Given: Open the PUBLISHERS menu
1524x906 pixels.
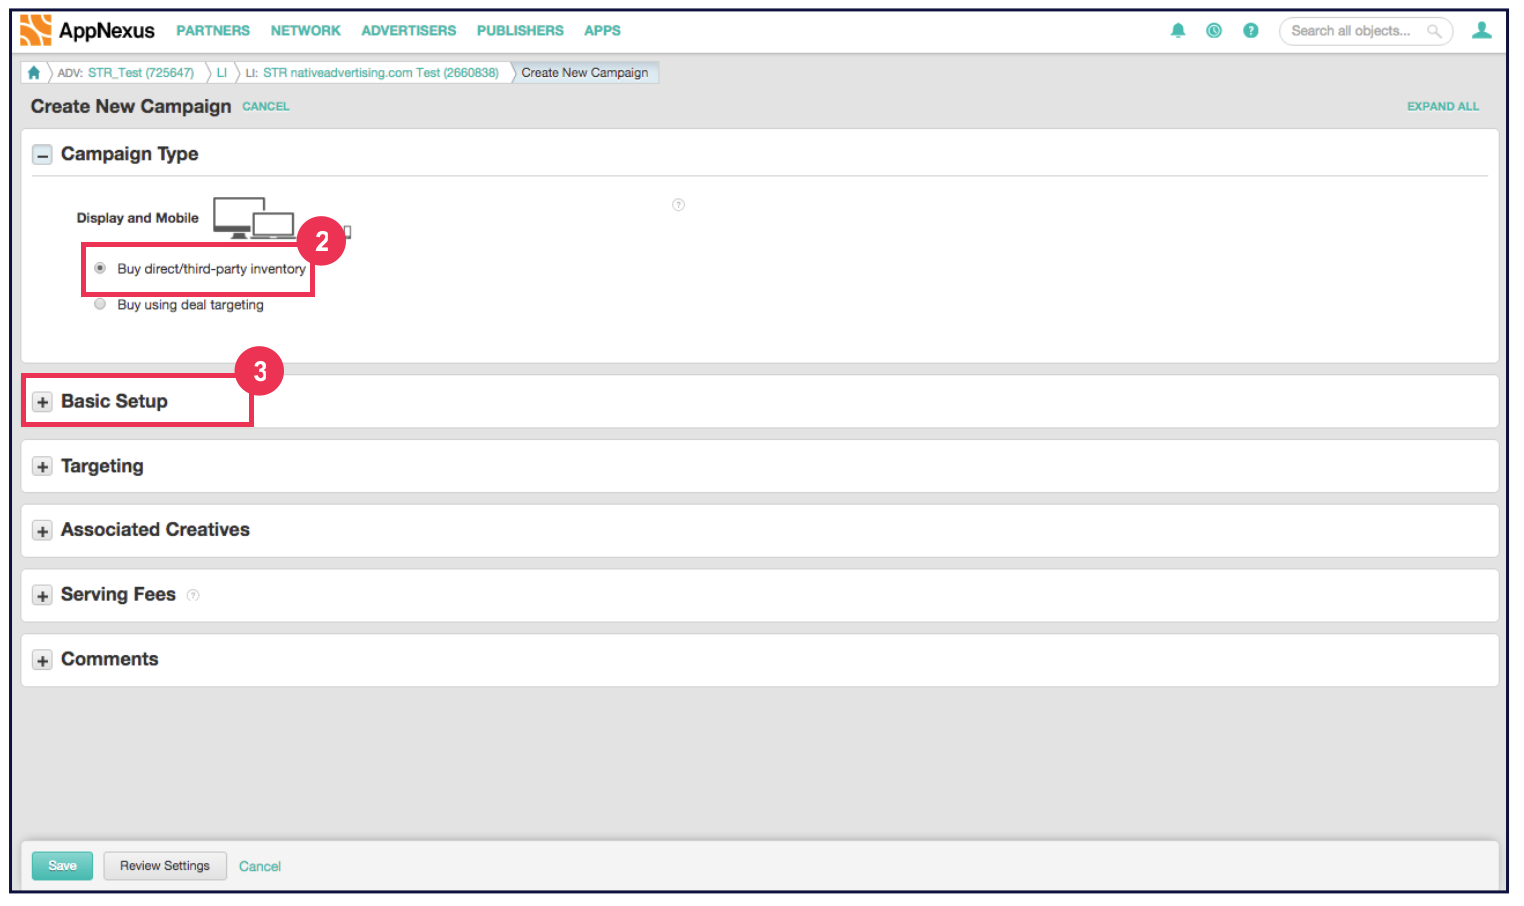Looking at the screenshot, I should click(x=520, y=31).
